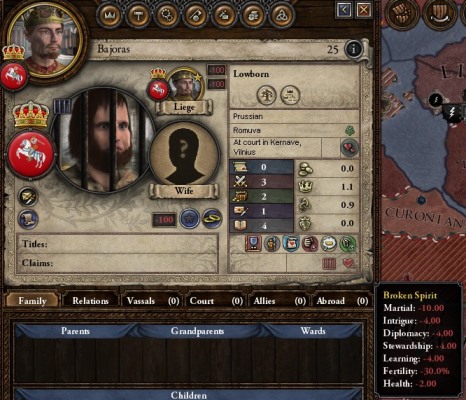
Task: Open the Technology gears icon
Action: (x=166, y=15)
